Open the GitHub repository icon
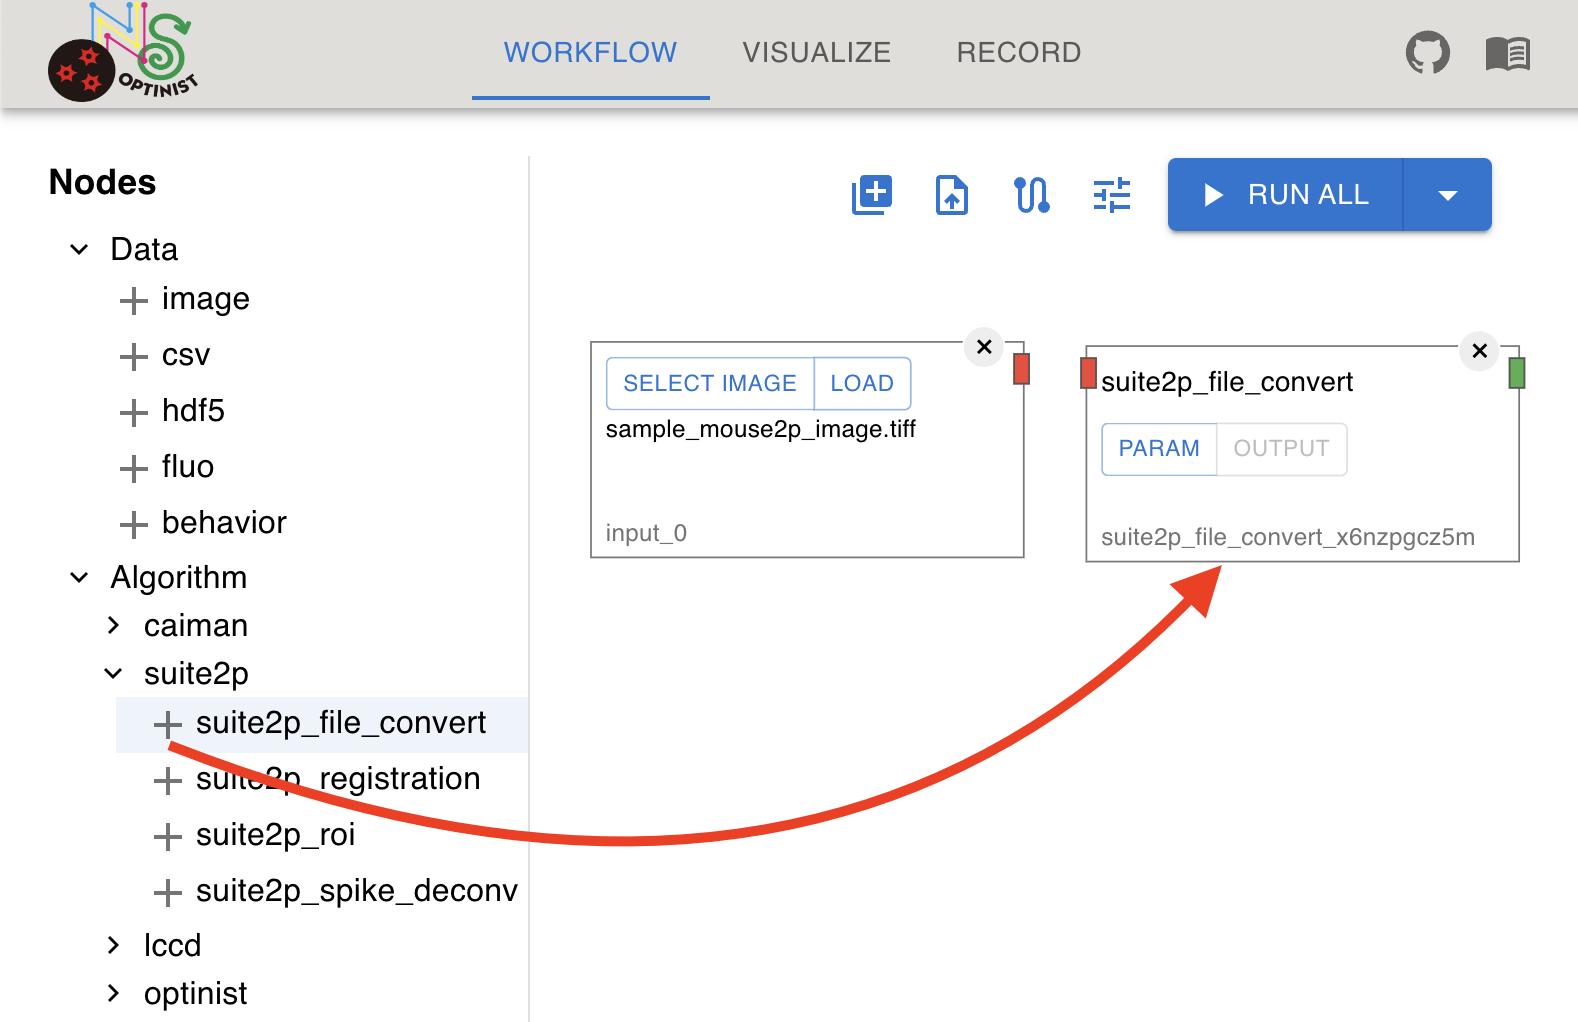The height and width of the screenshot is (1022, 1578). point(1427,52)
